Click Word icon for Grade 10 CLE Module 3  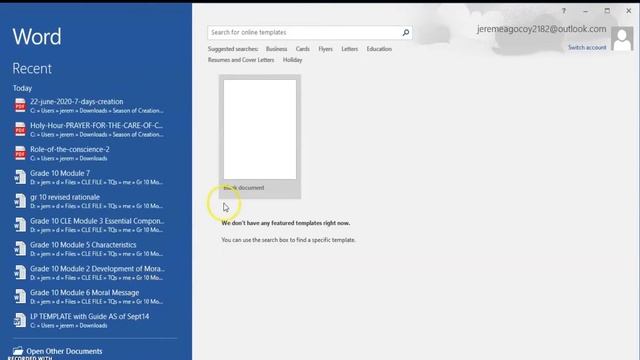[x=20, y=225]
